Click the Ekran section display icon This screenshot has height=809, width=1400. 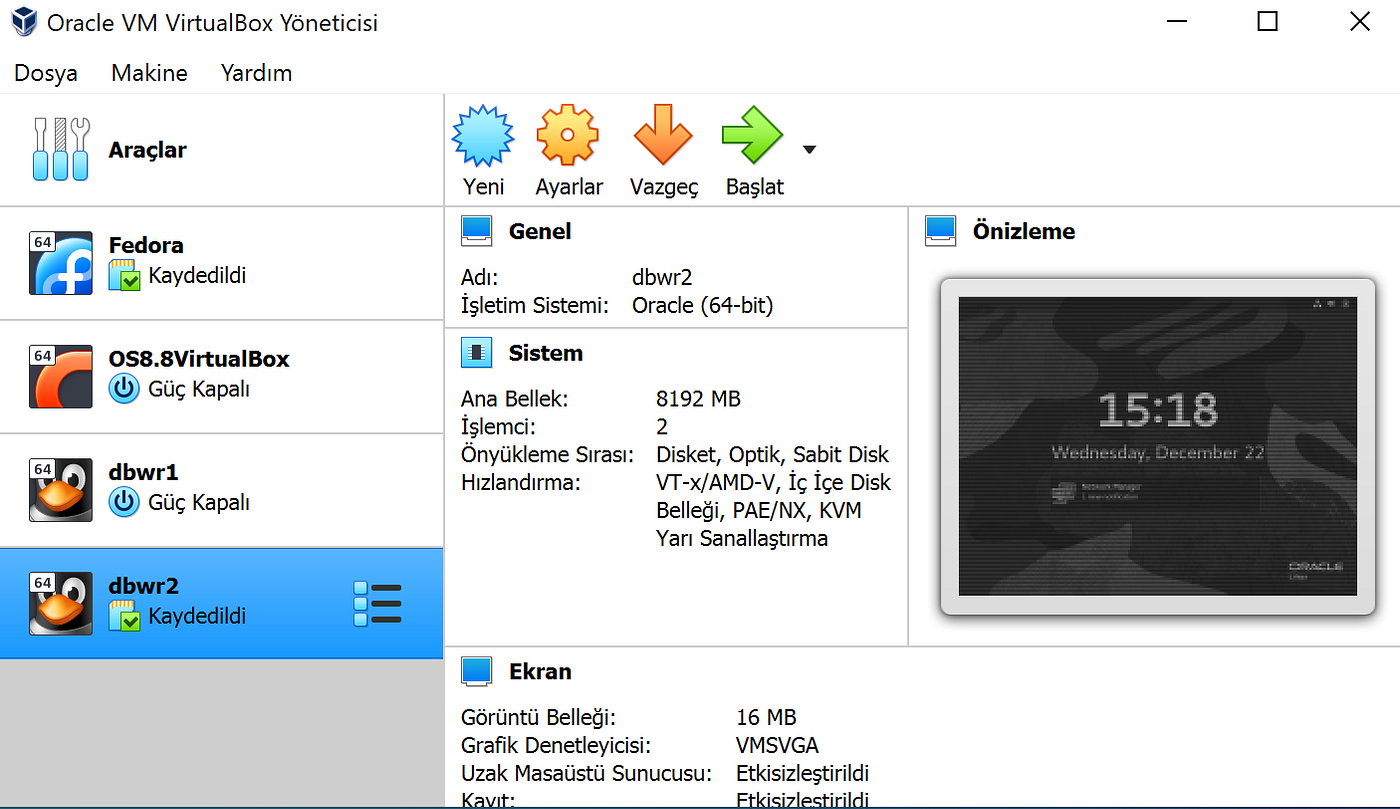[x=477, y=671]
